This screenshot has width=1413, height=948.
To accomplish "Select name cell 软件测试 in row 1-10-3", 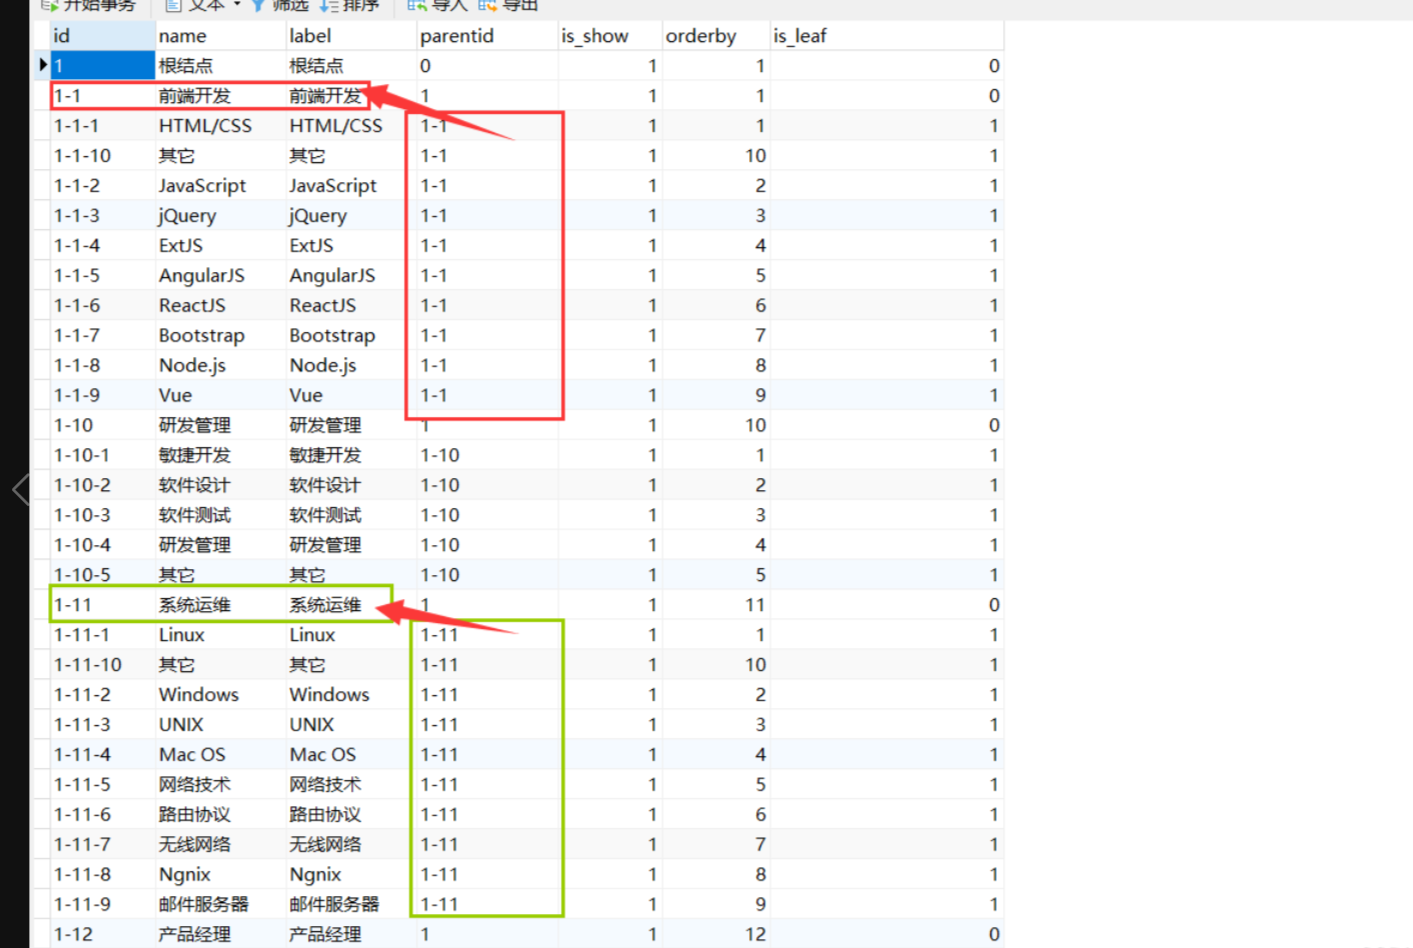I will pos(220,516).
